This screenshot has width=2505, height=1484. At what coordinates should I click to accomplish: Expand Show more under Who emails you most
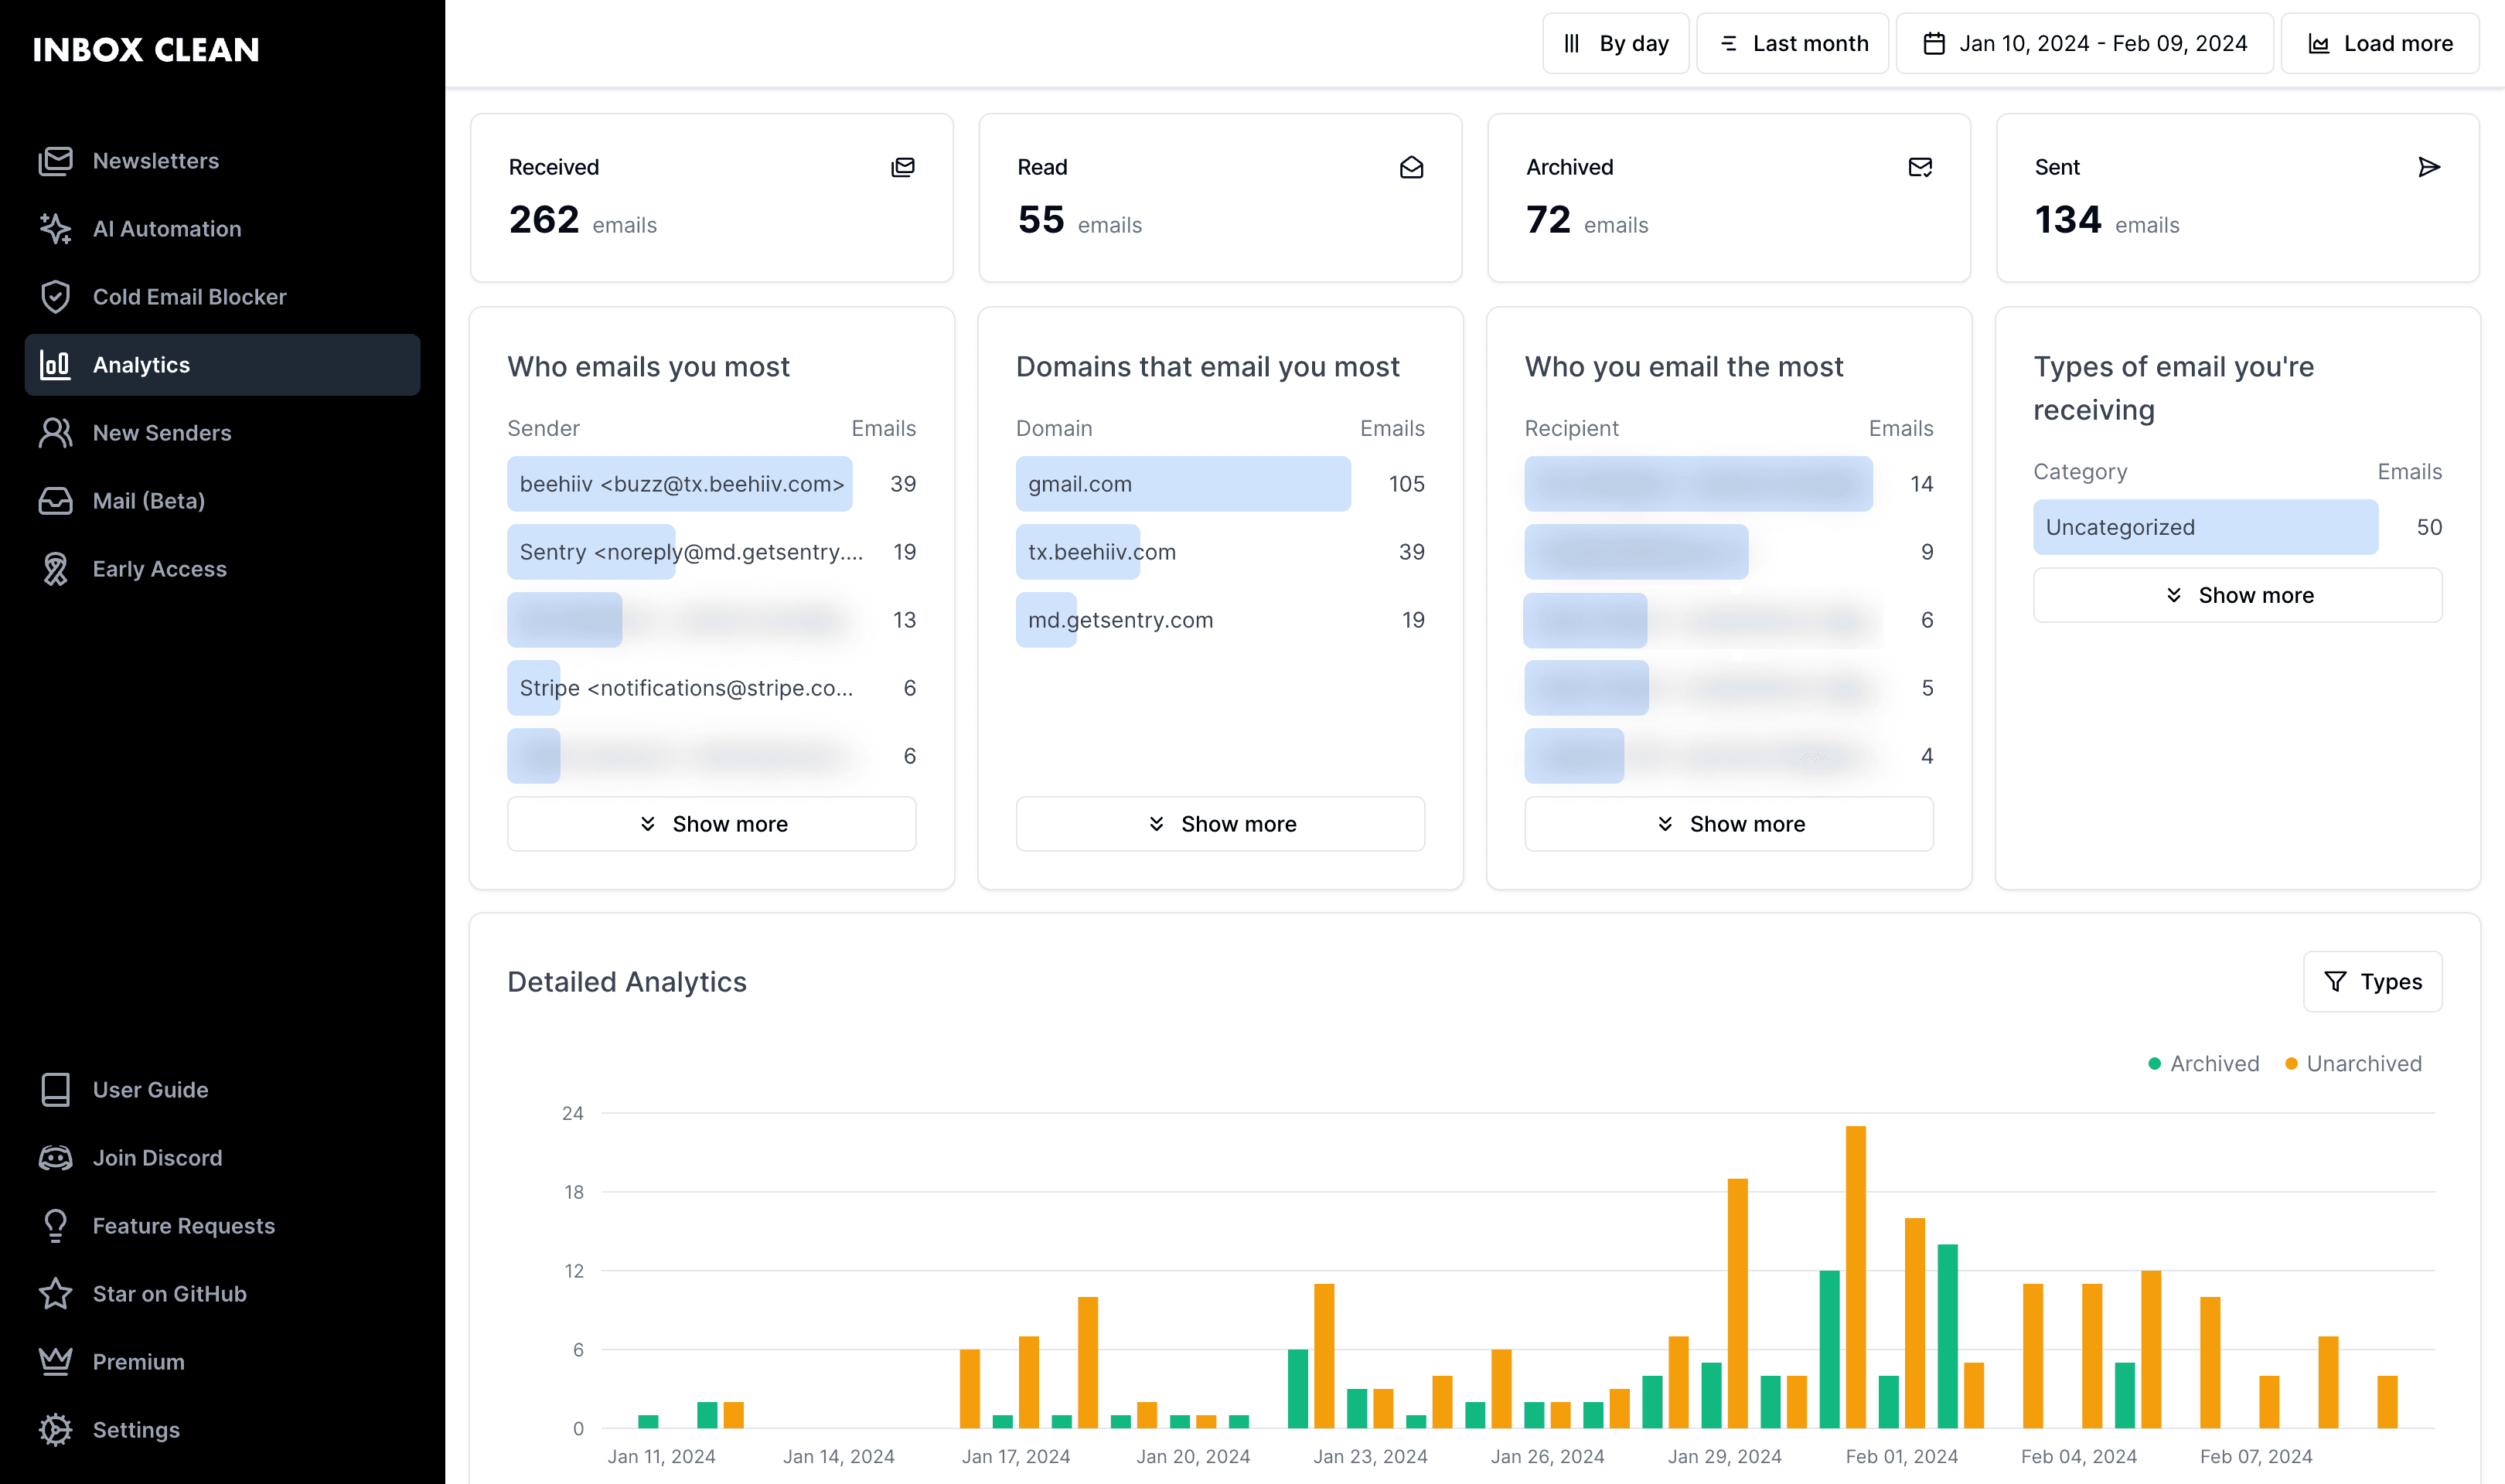[712, 824]
